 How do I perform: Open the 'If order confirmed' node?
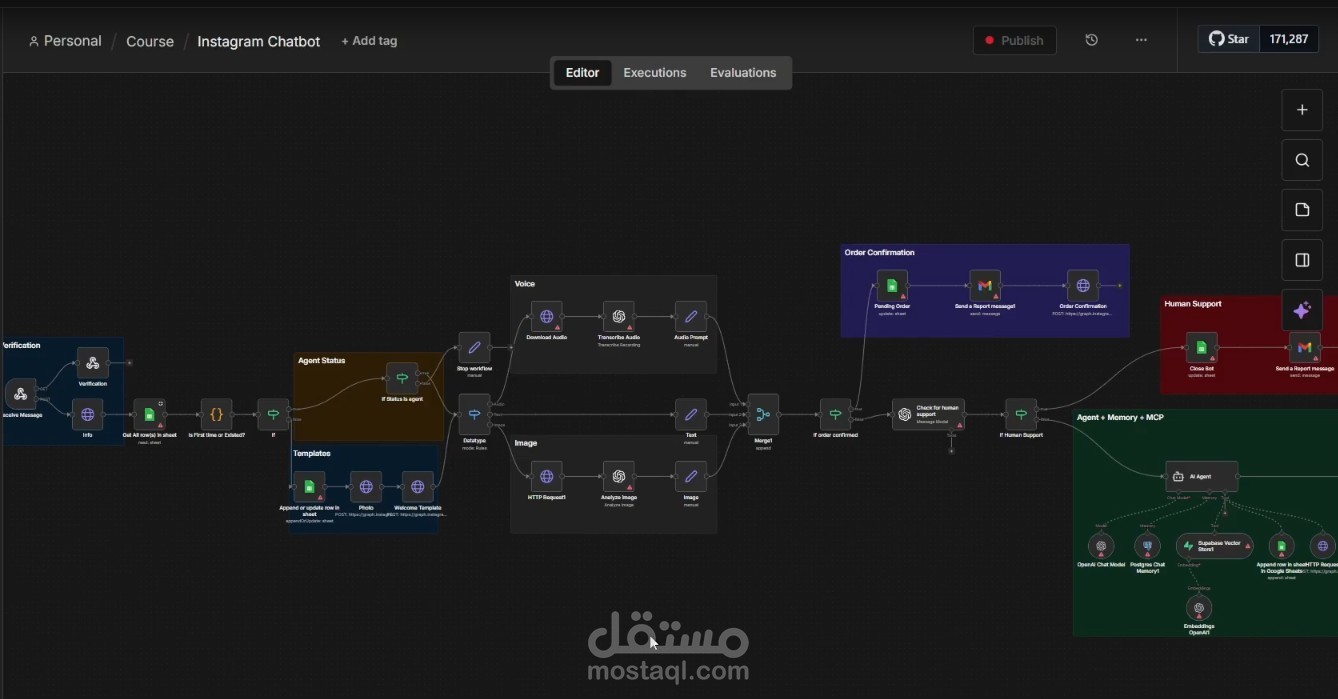(x=835, y=414)
